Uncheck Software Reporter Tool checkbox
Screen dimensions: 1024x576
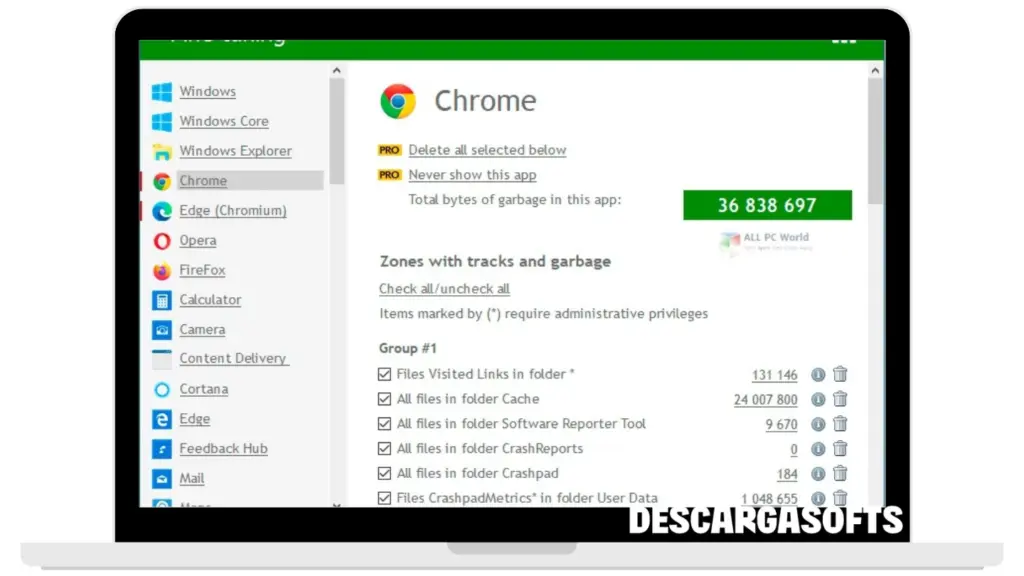(x=385, y=424)
